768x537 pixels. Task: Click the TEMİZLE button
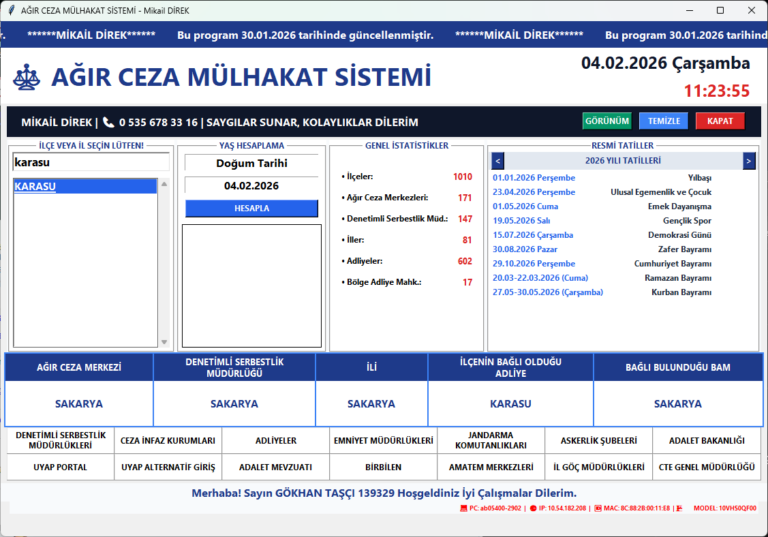[664, 121]
